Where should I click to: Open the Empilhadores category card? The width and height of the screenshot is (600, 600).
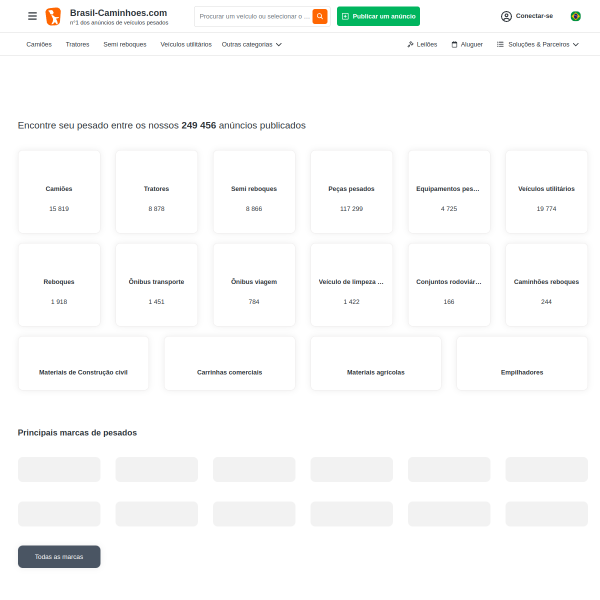tap(522, 364)
